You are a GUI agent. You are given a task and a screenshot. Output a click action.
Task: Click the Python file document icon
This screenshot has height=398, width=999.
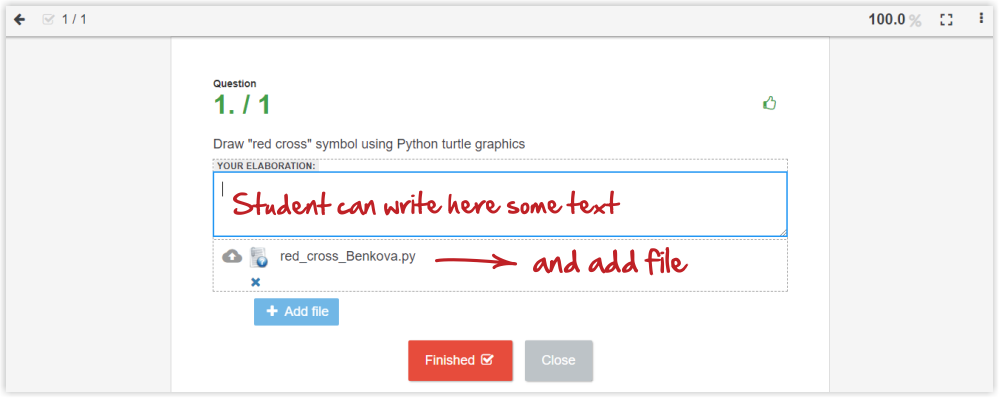[258, 257]
